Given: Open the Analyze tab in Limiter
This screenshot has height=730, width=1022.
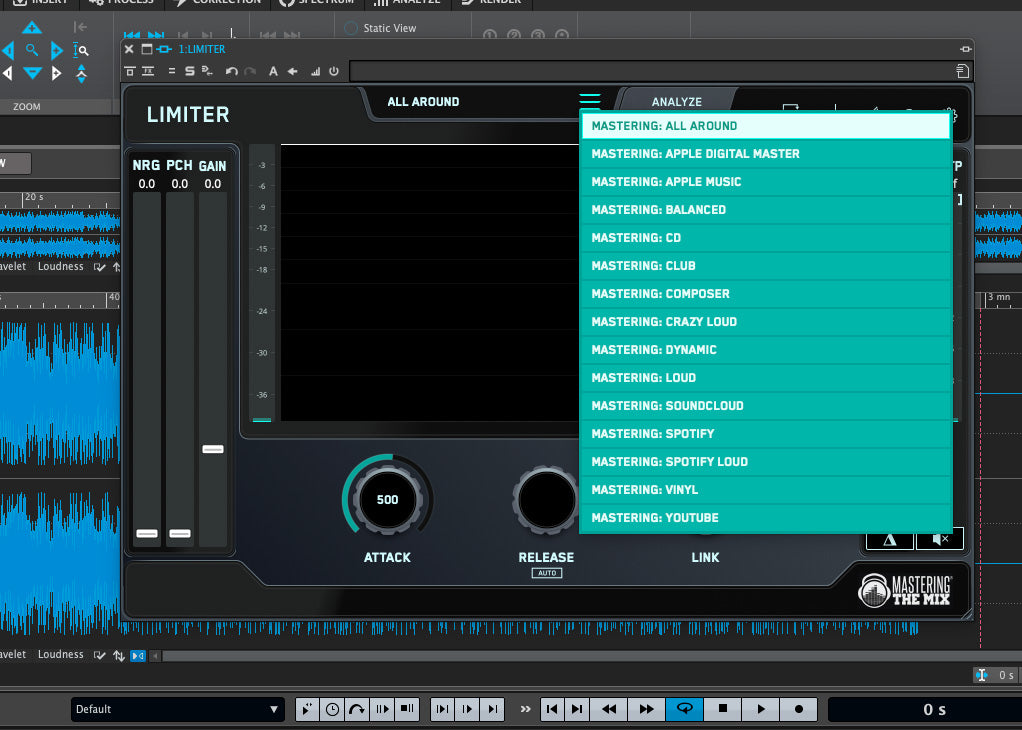Looking at the screenshot, I should [x=677, y=102].
